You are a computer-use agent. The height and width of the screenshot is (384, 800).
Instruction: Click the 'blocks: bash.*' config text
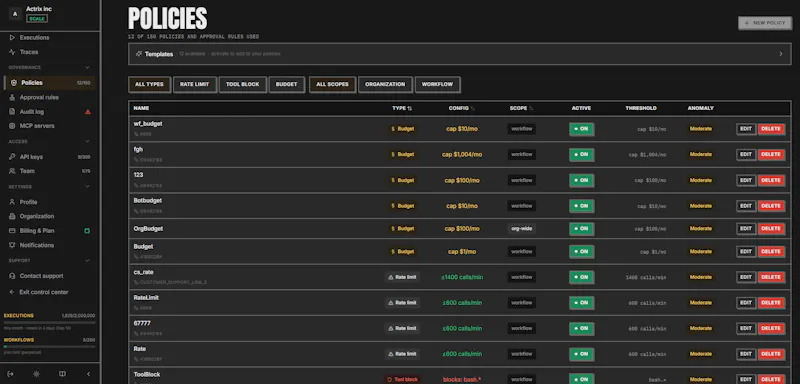[x=462, y=380]
